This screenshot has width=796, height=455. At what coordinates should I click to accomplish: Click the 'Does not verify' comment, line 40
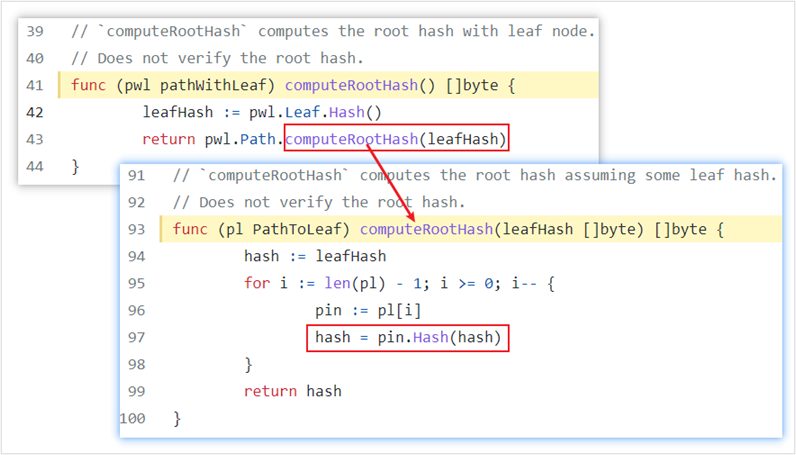click(x=218, y=58)
